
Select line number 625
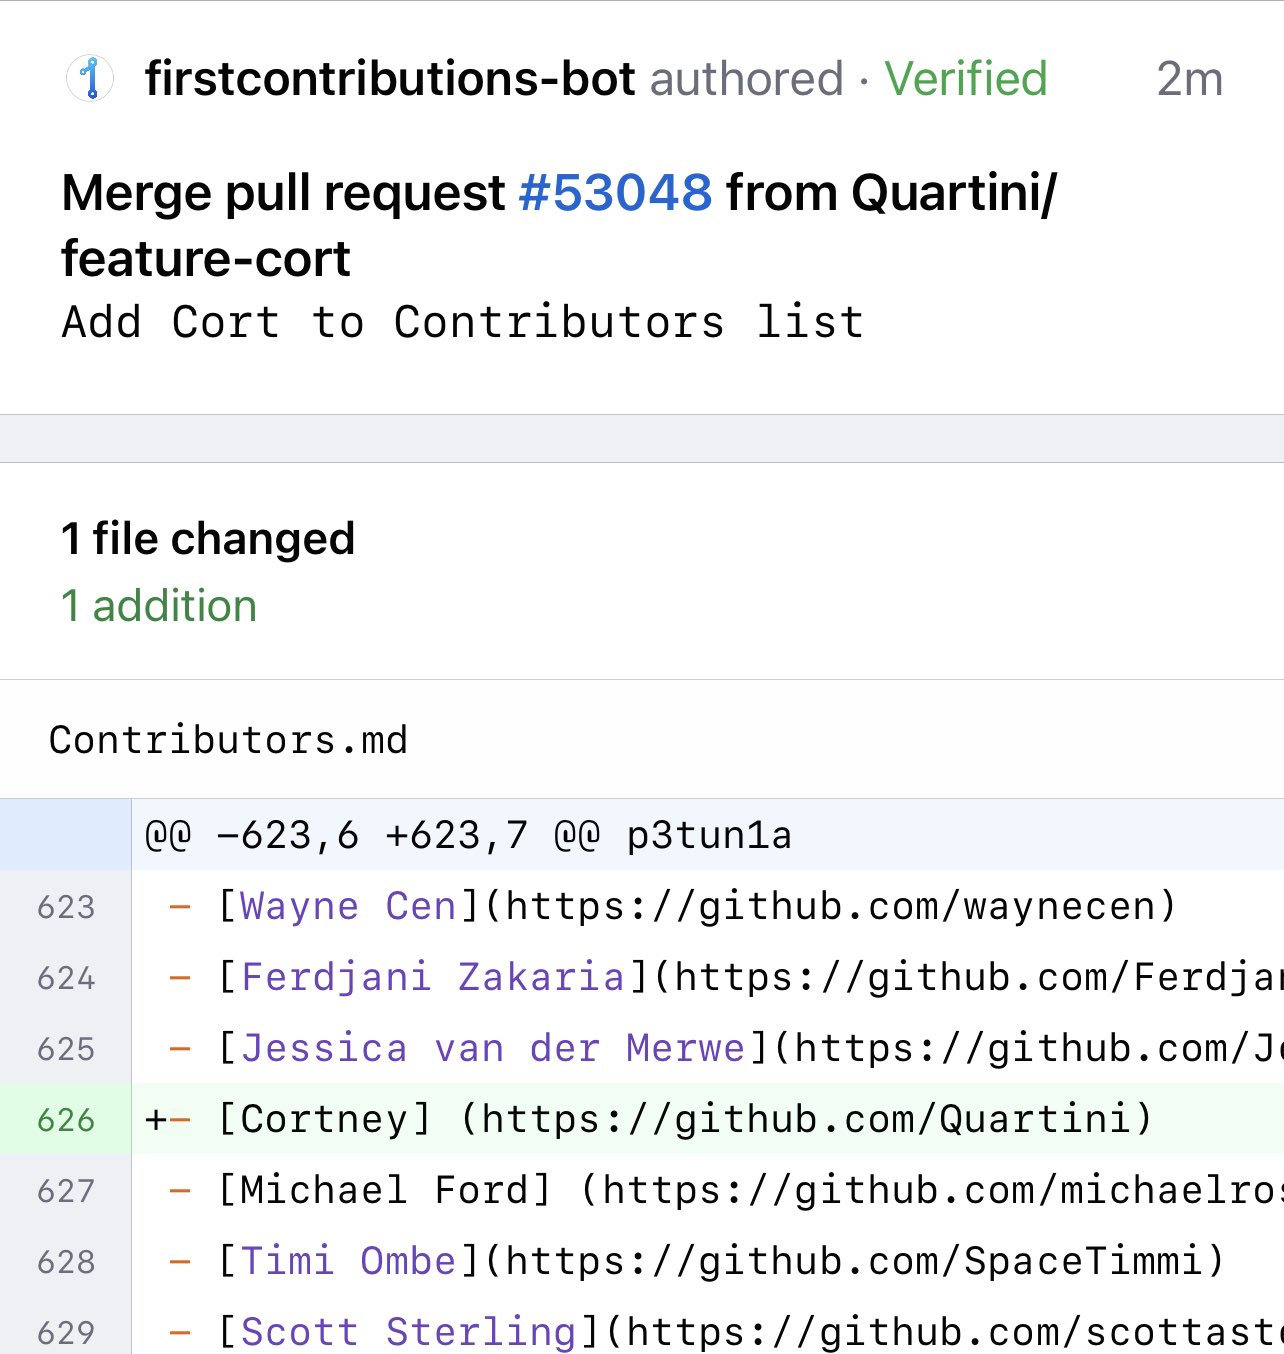pyautogui.click(x=66, y=1049)
